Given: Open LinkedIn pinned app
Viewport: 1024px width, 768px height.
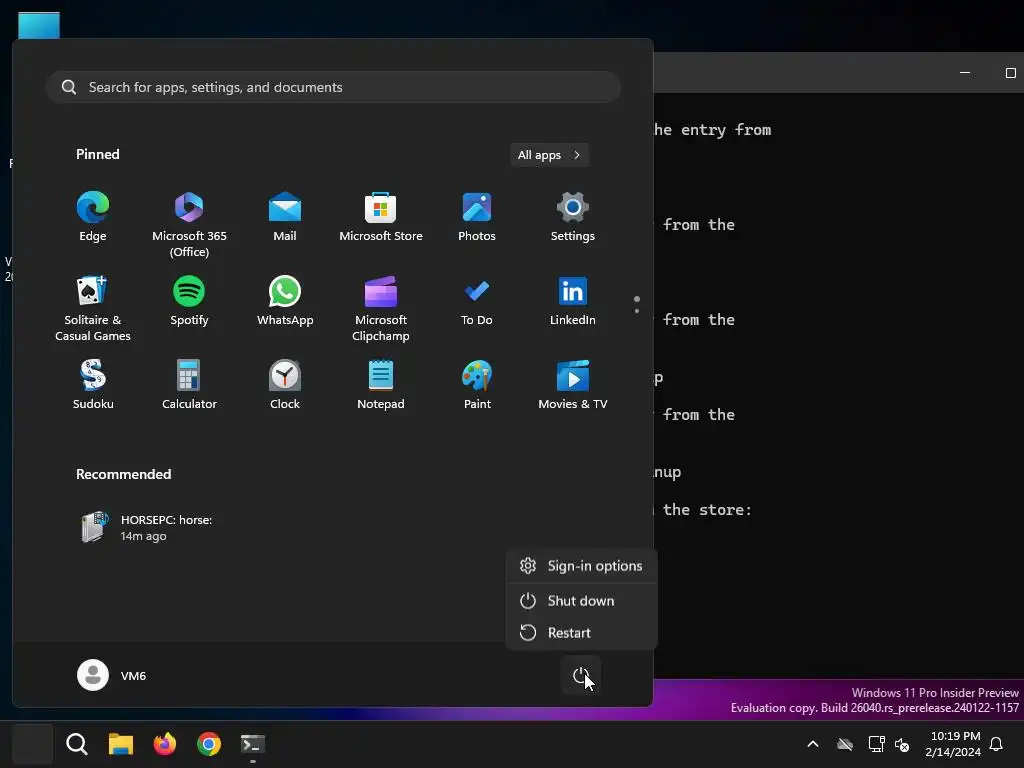Looking at the screenshot, I should pos(573,302).
